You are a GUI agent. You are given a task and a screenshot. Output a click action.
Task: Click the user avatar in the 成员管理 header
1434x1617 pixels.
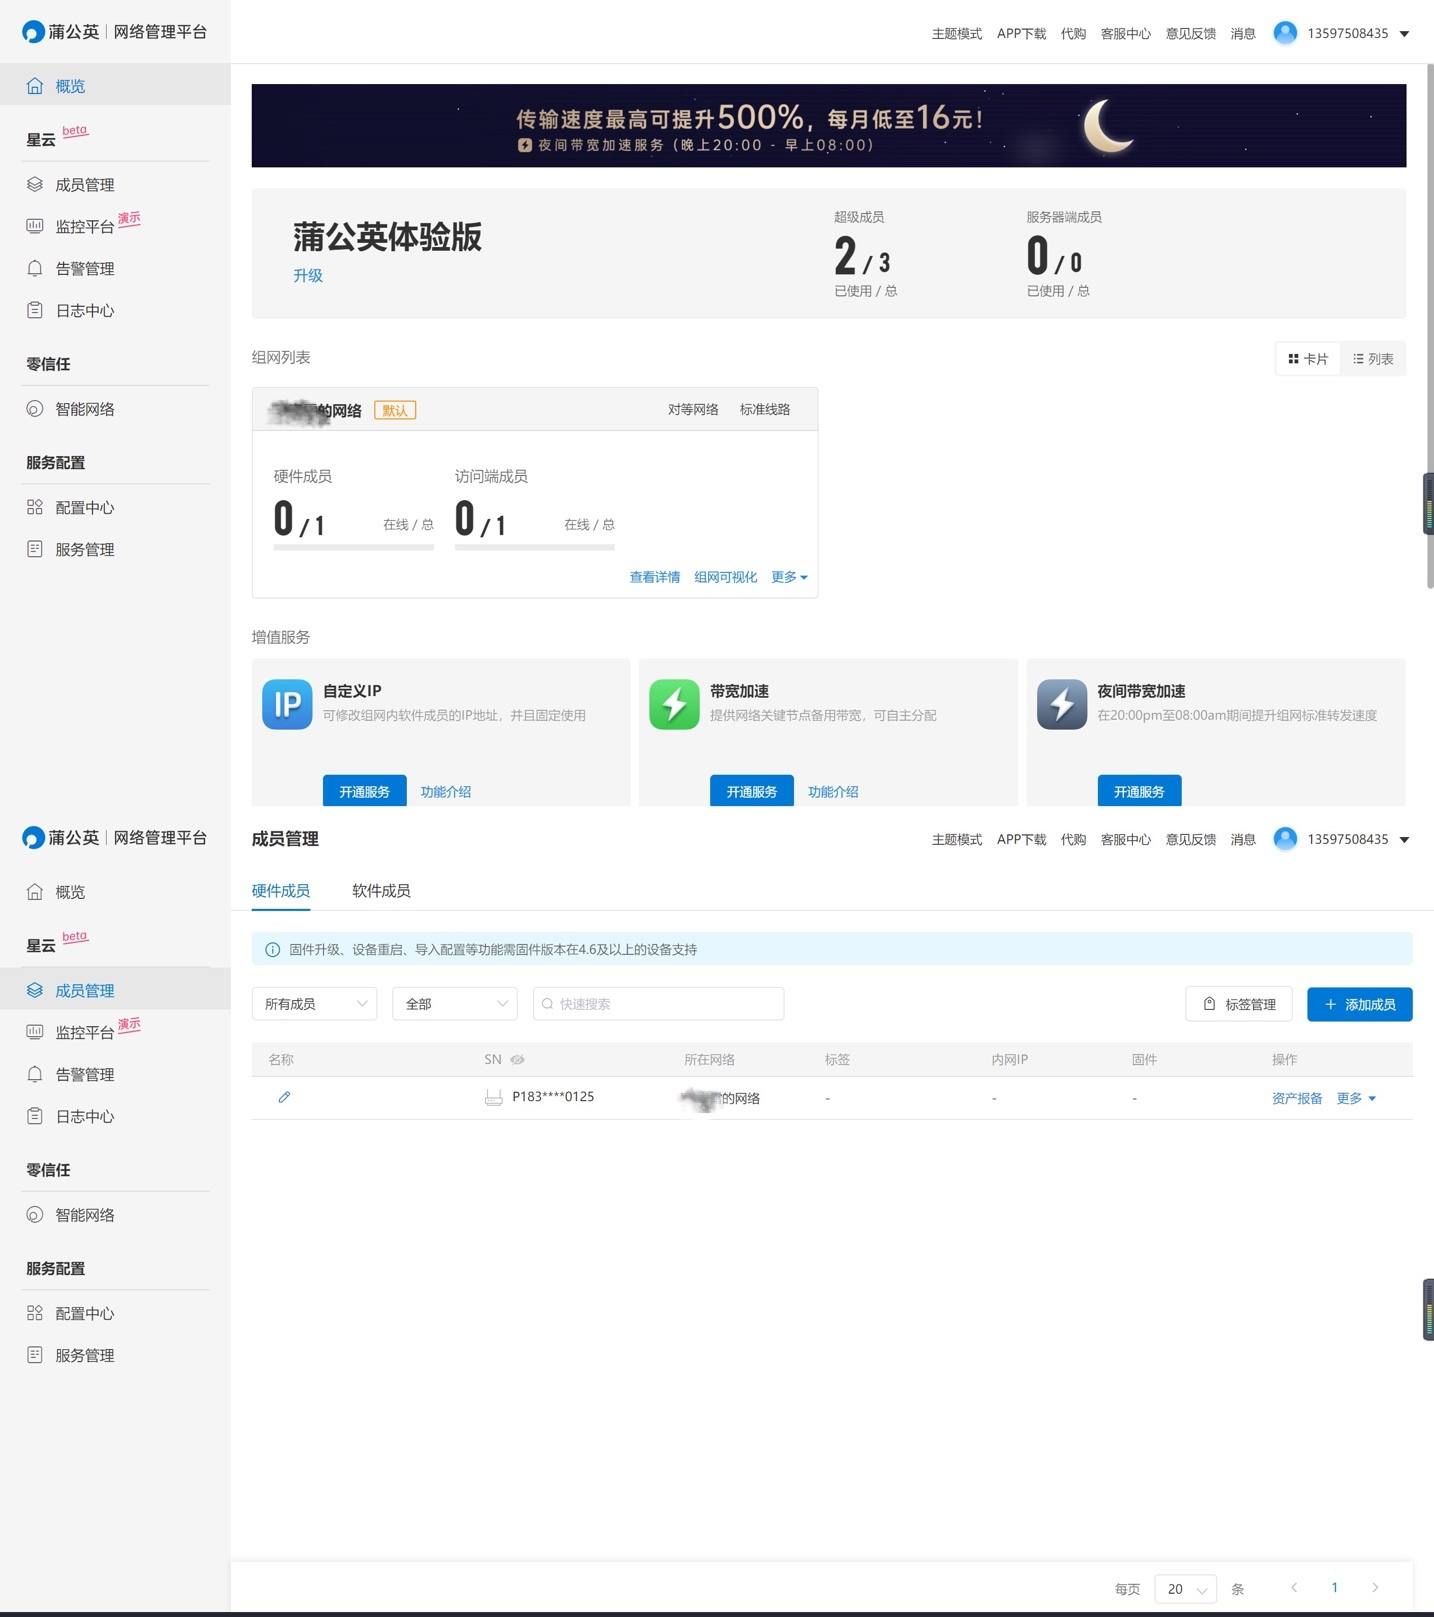[1285, 839]
